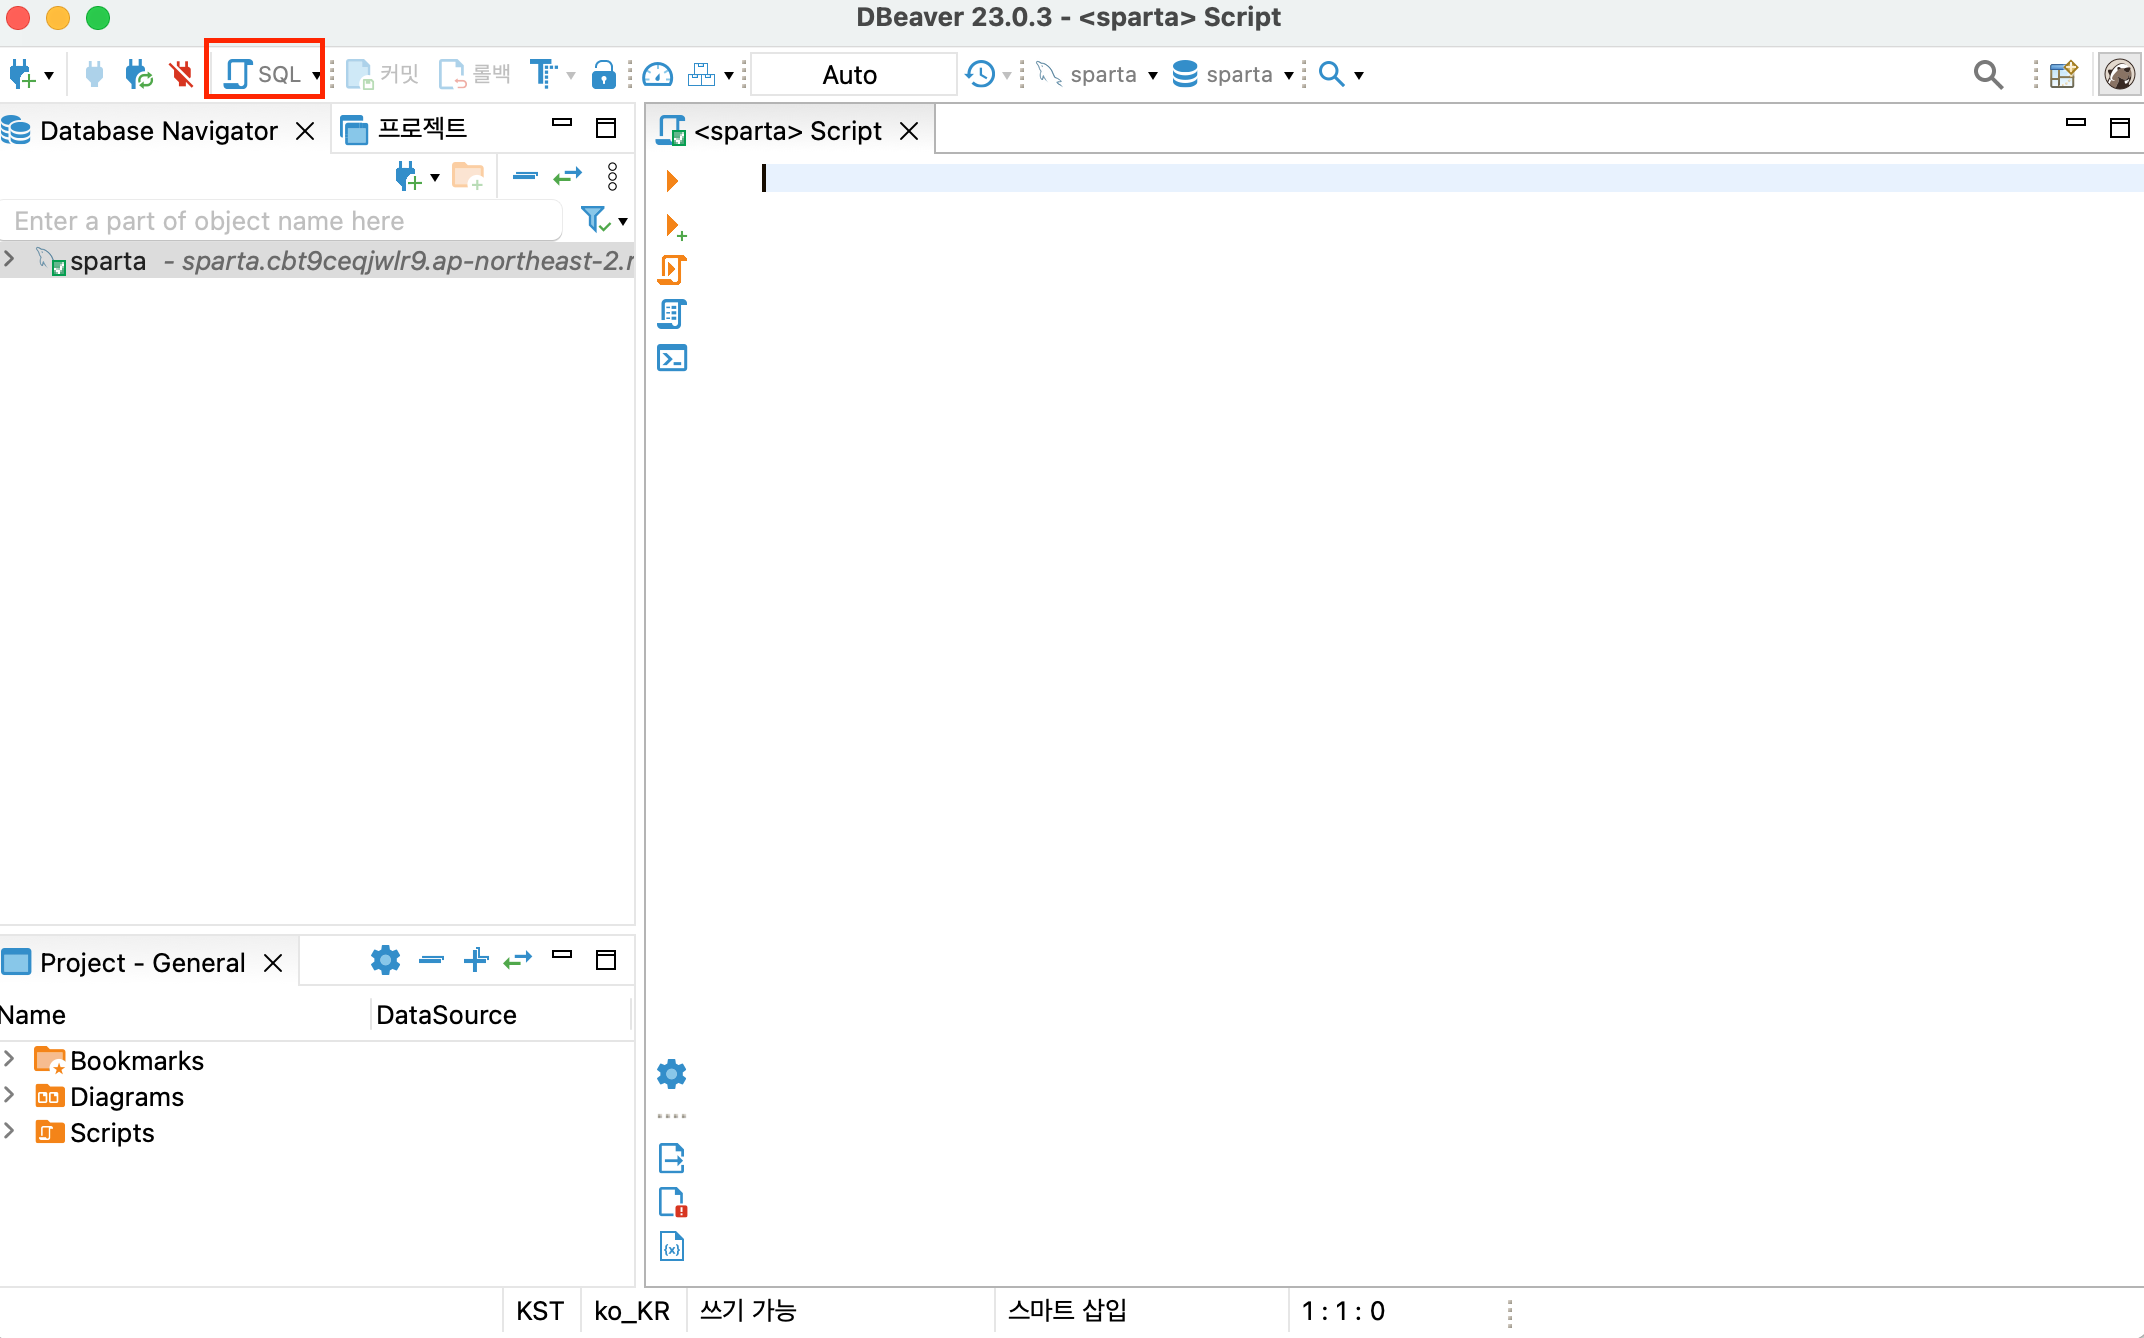Click the Open Perspective icon
The height and width of the screenshot is (1338, 2144).
2063,74
